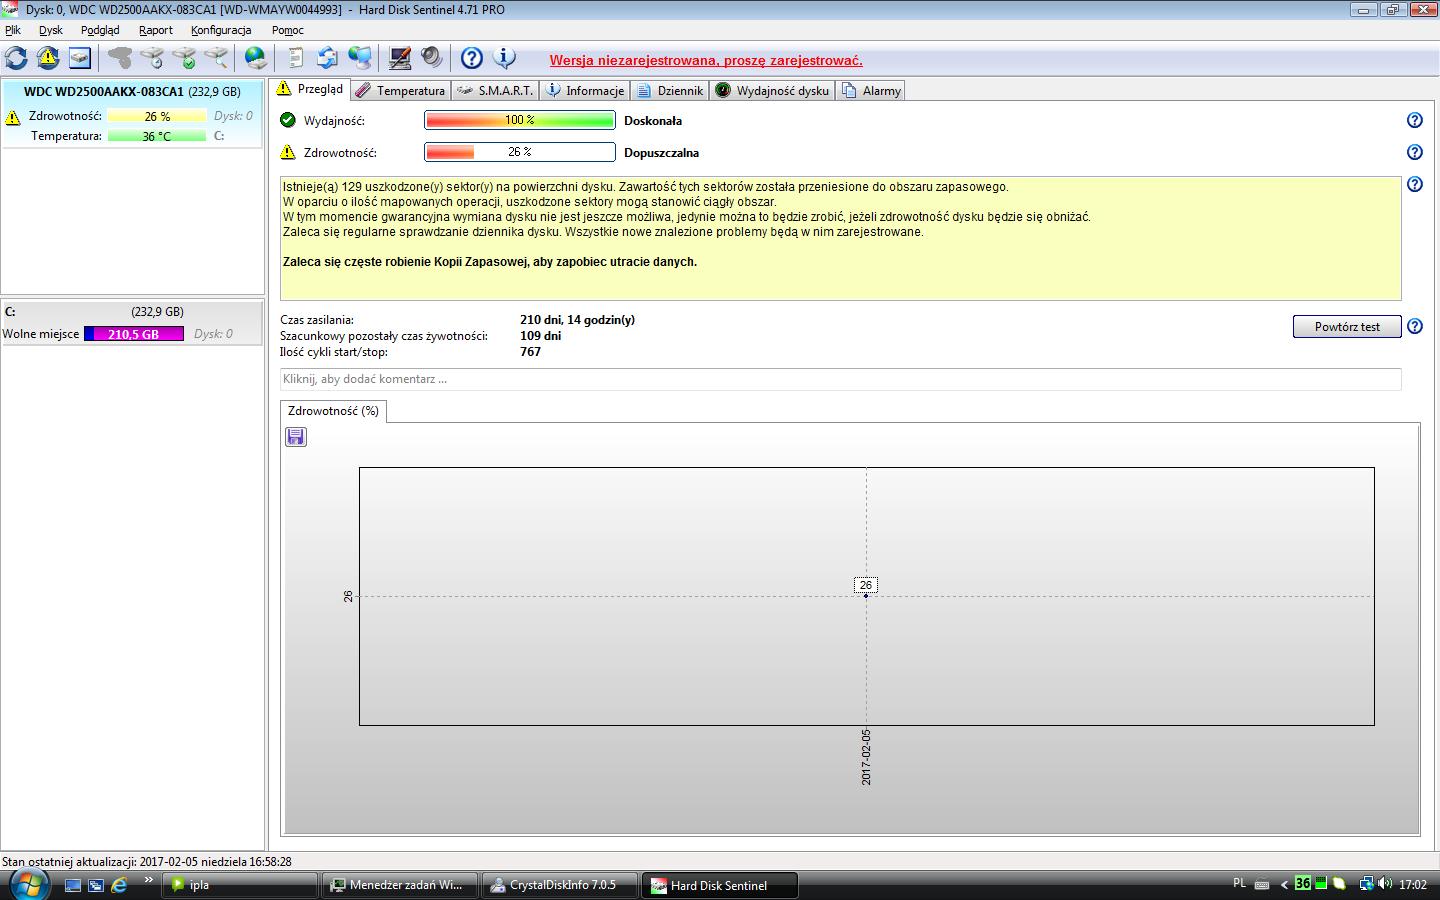Click the network tray icon

[x=1366, y=884]
